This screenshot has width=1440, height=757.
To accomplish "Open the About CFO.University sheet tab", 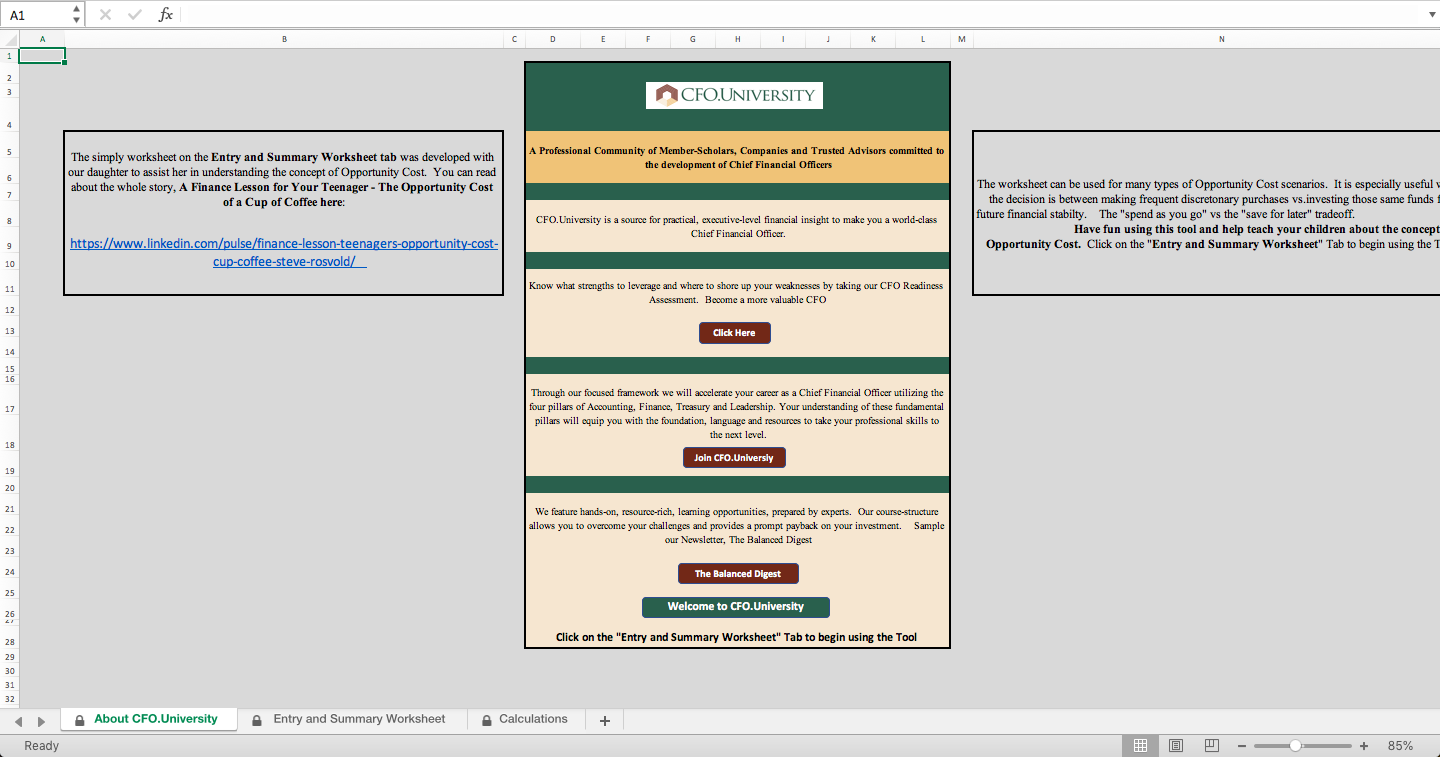I will coord(148,719).
